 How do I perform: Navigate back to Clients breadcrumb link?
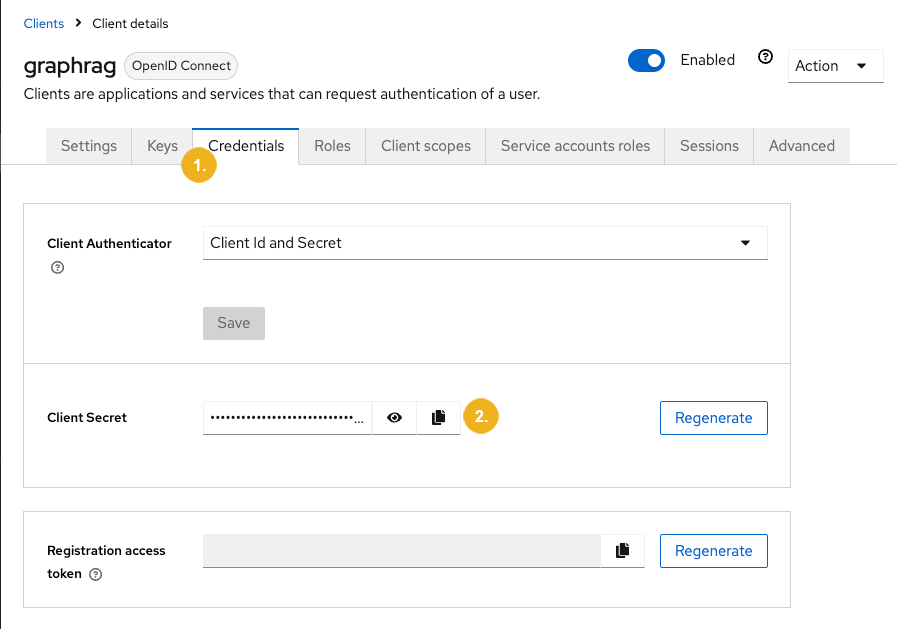44,23
